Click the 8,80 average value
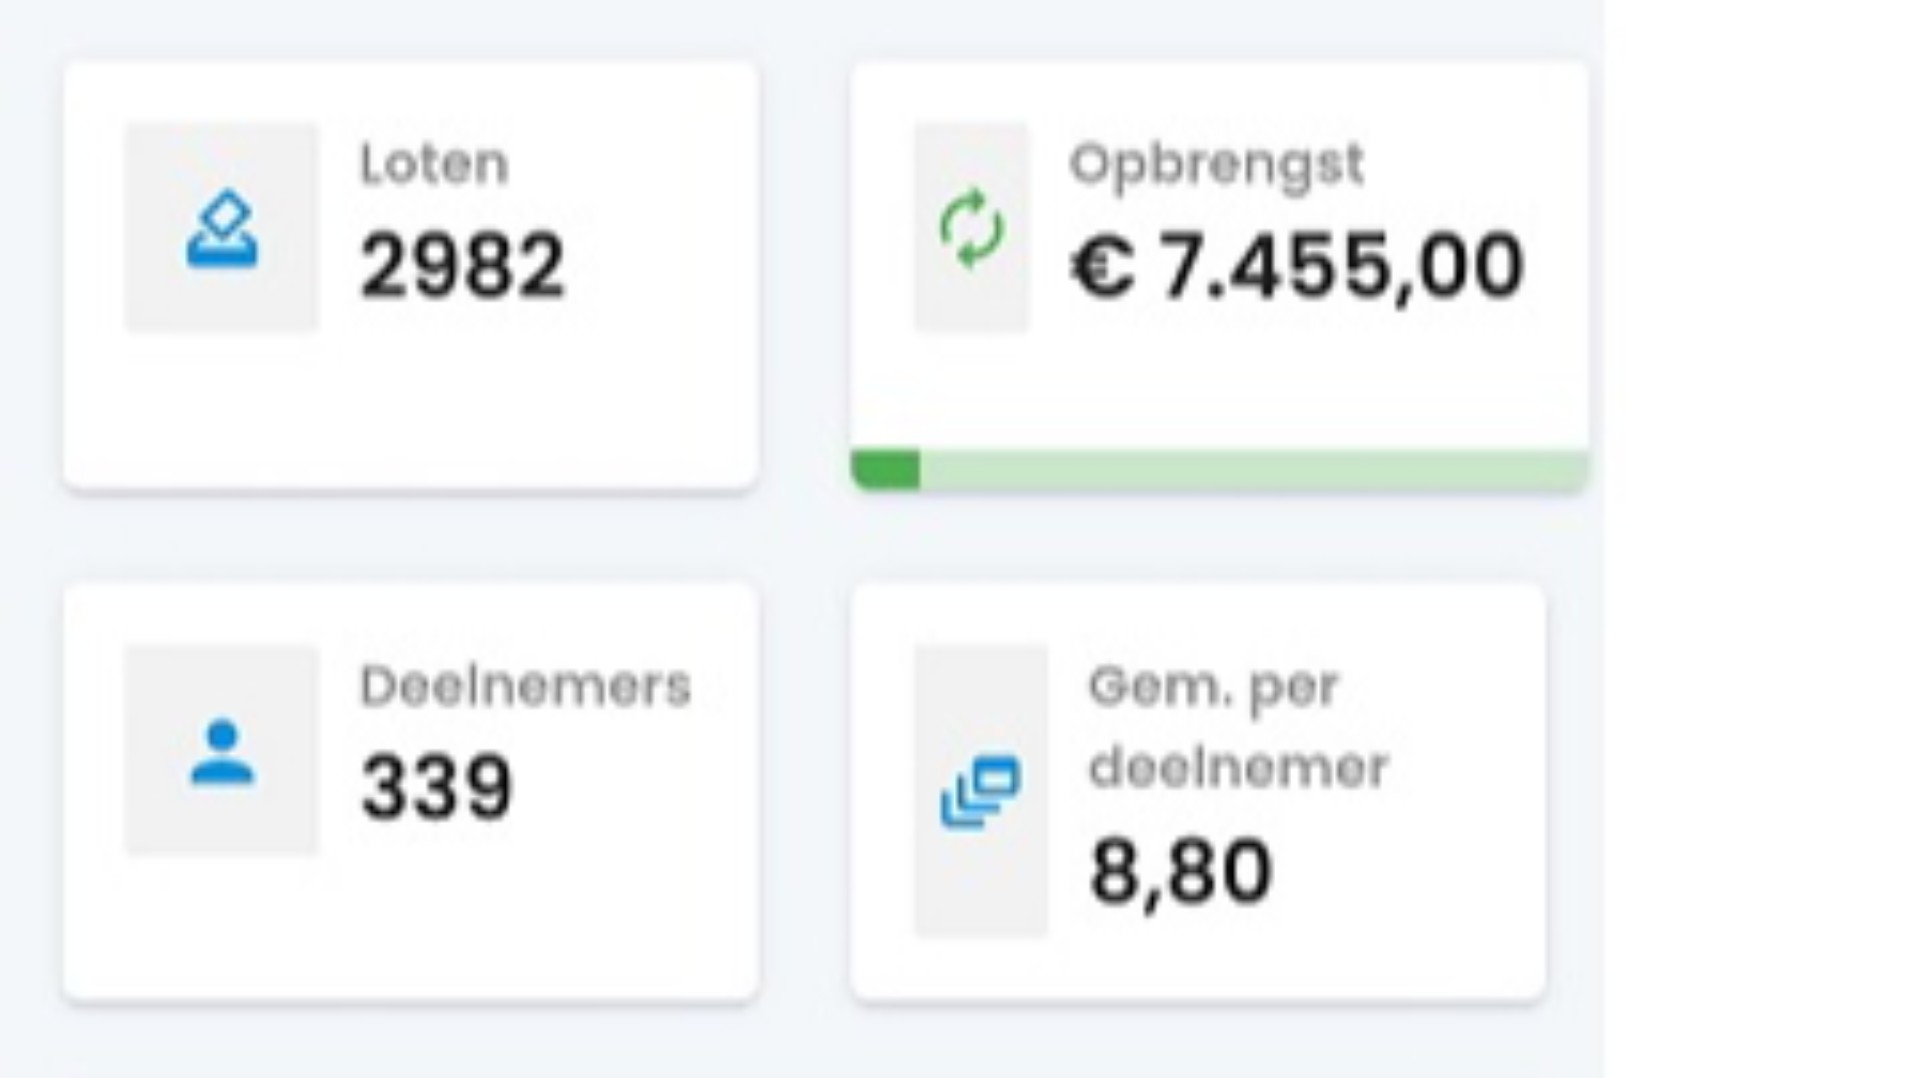The image size is (1920, 1078). pos(1180,872)
